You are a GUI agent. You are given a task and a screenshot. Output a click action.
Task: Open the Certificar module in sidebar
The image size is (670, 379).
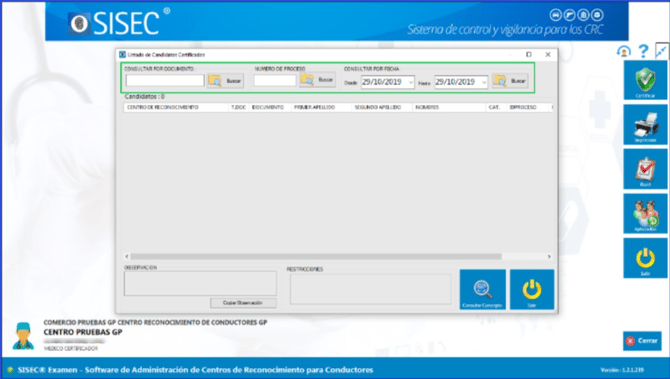(645, 80)
